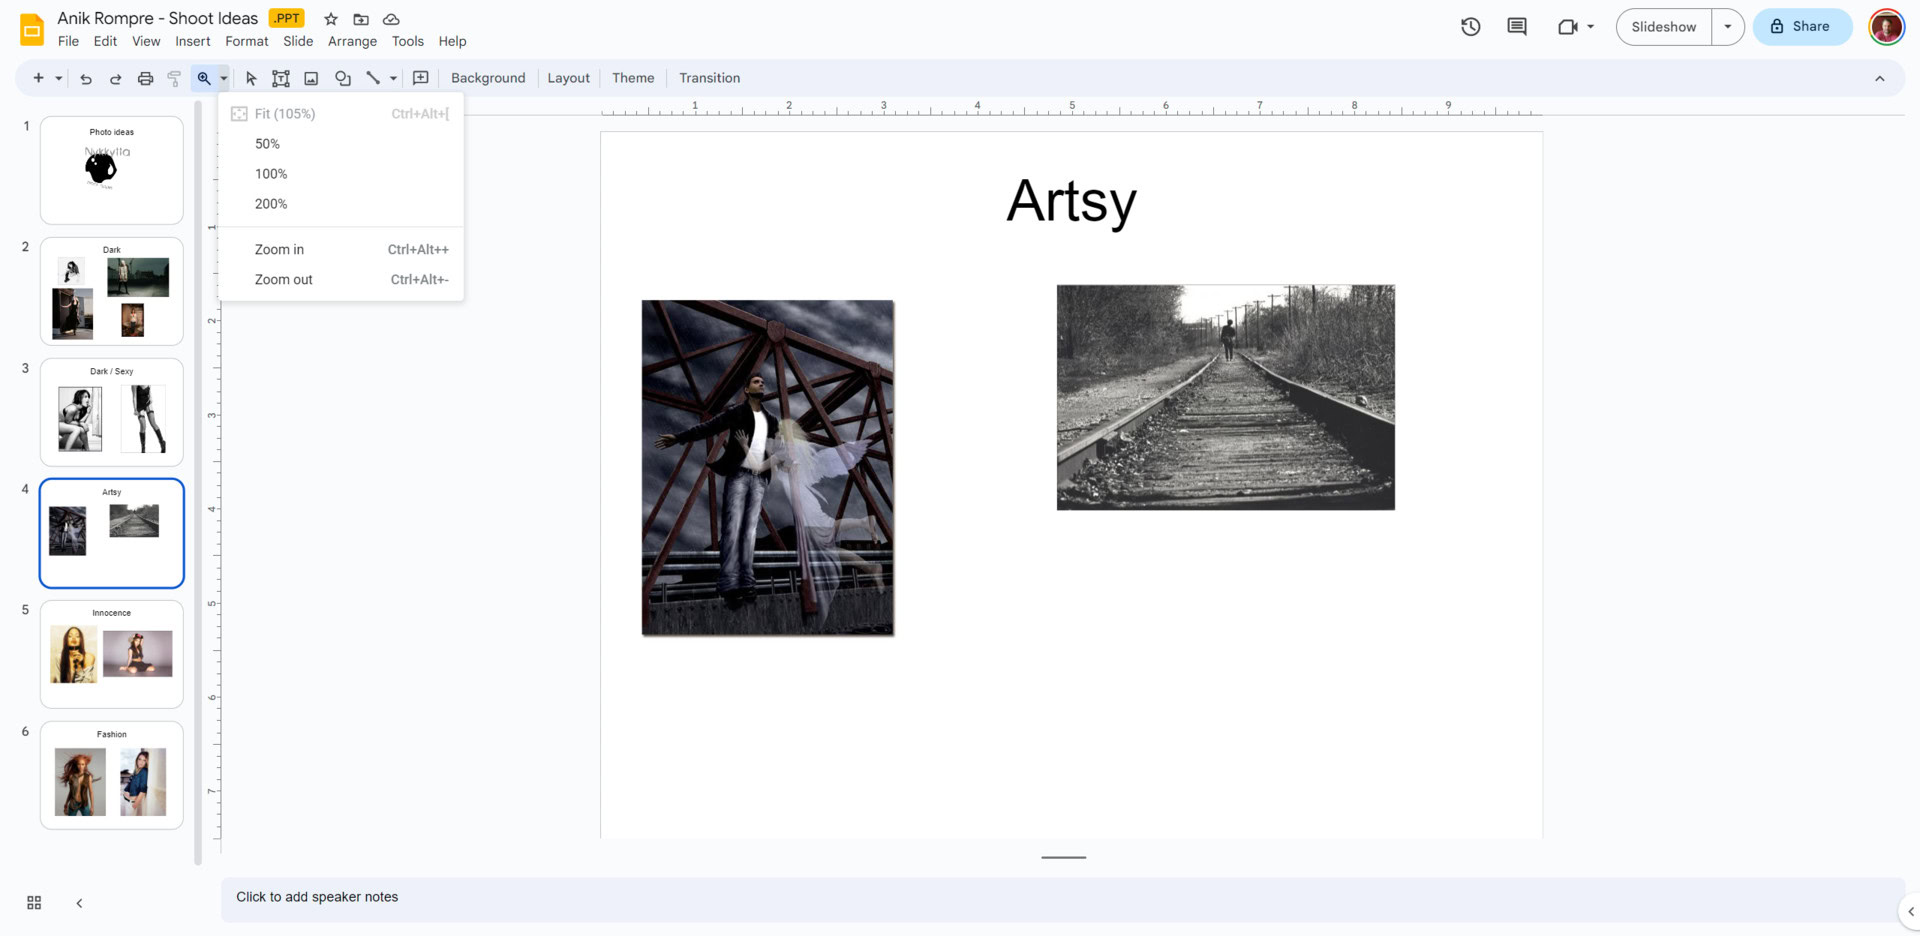Collapse the filmstrip panel arrow

pyautogui.click(x=79, y=903)
